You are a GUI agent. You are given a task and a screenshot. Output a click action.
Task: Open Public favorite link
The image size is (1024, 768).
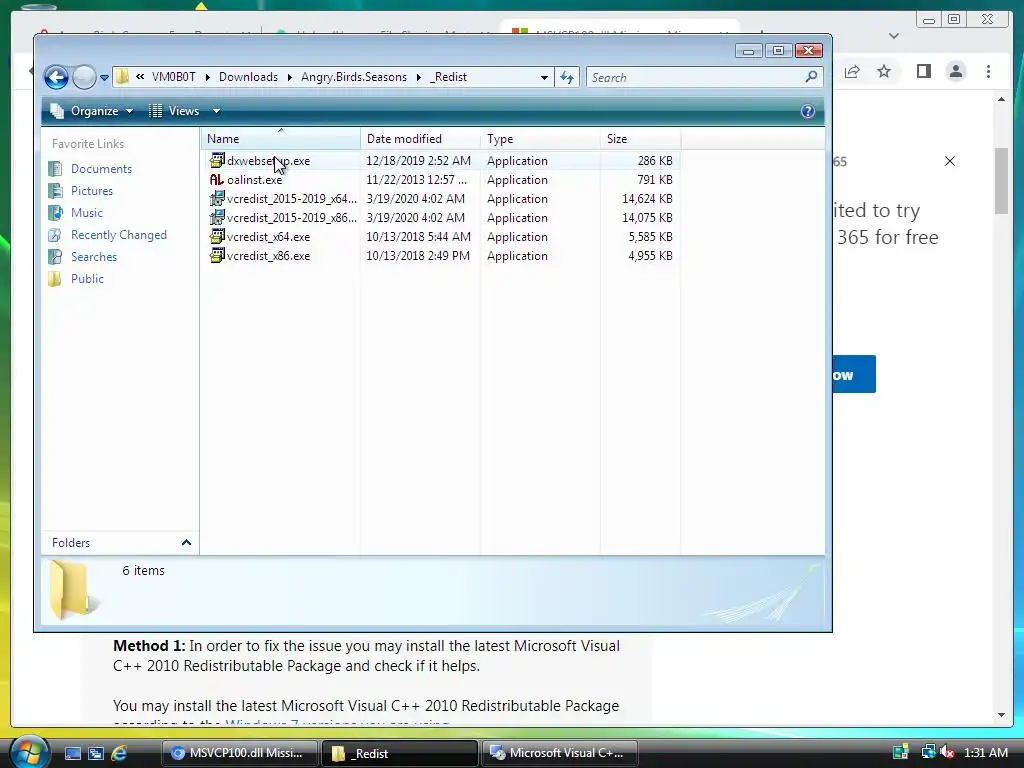pos(87,279)
